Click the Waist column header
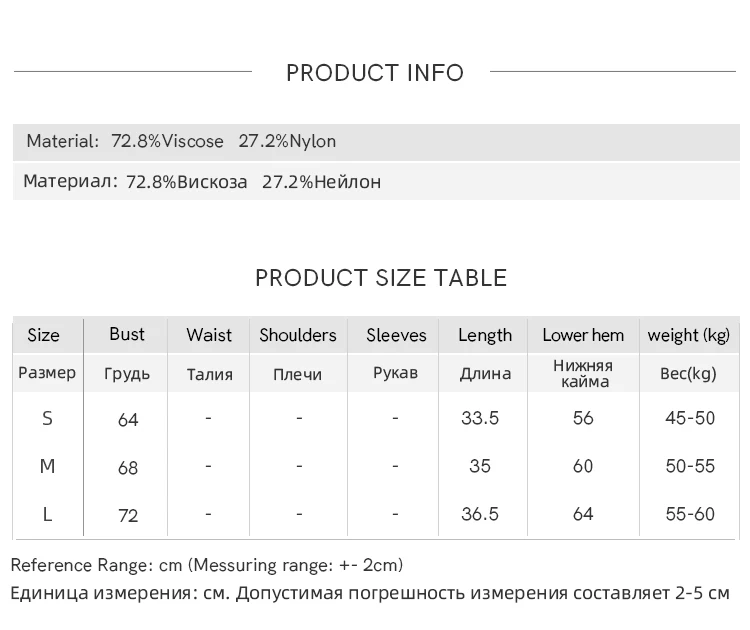750x630 pixels. coord(209,335)
